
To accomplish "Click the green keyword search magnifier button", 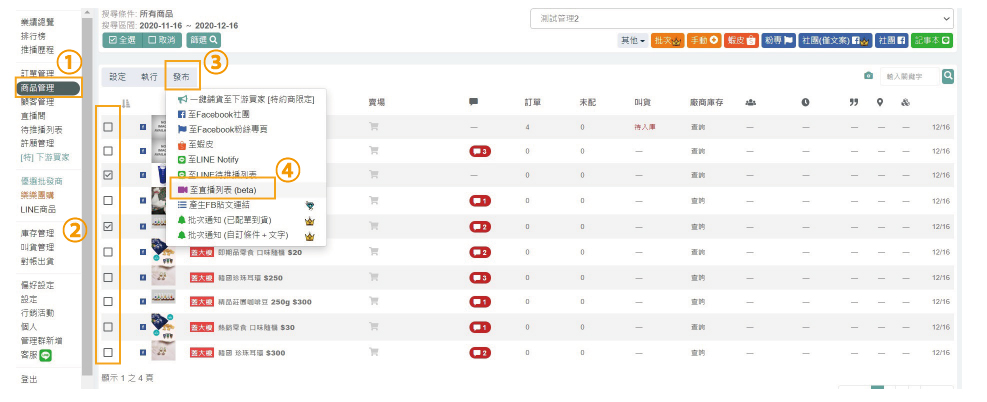I will click(x=947, y=76).
